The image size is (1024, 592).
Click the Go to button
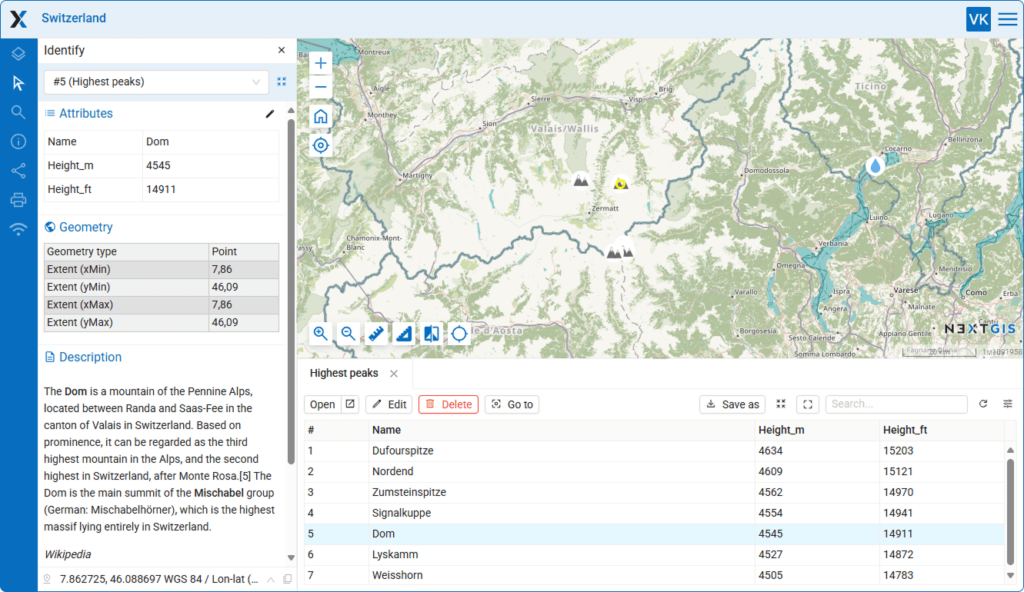[513, 404]
